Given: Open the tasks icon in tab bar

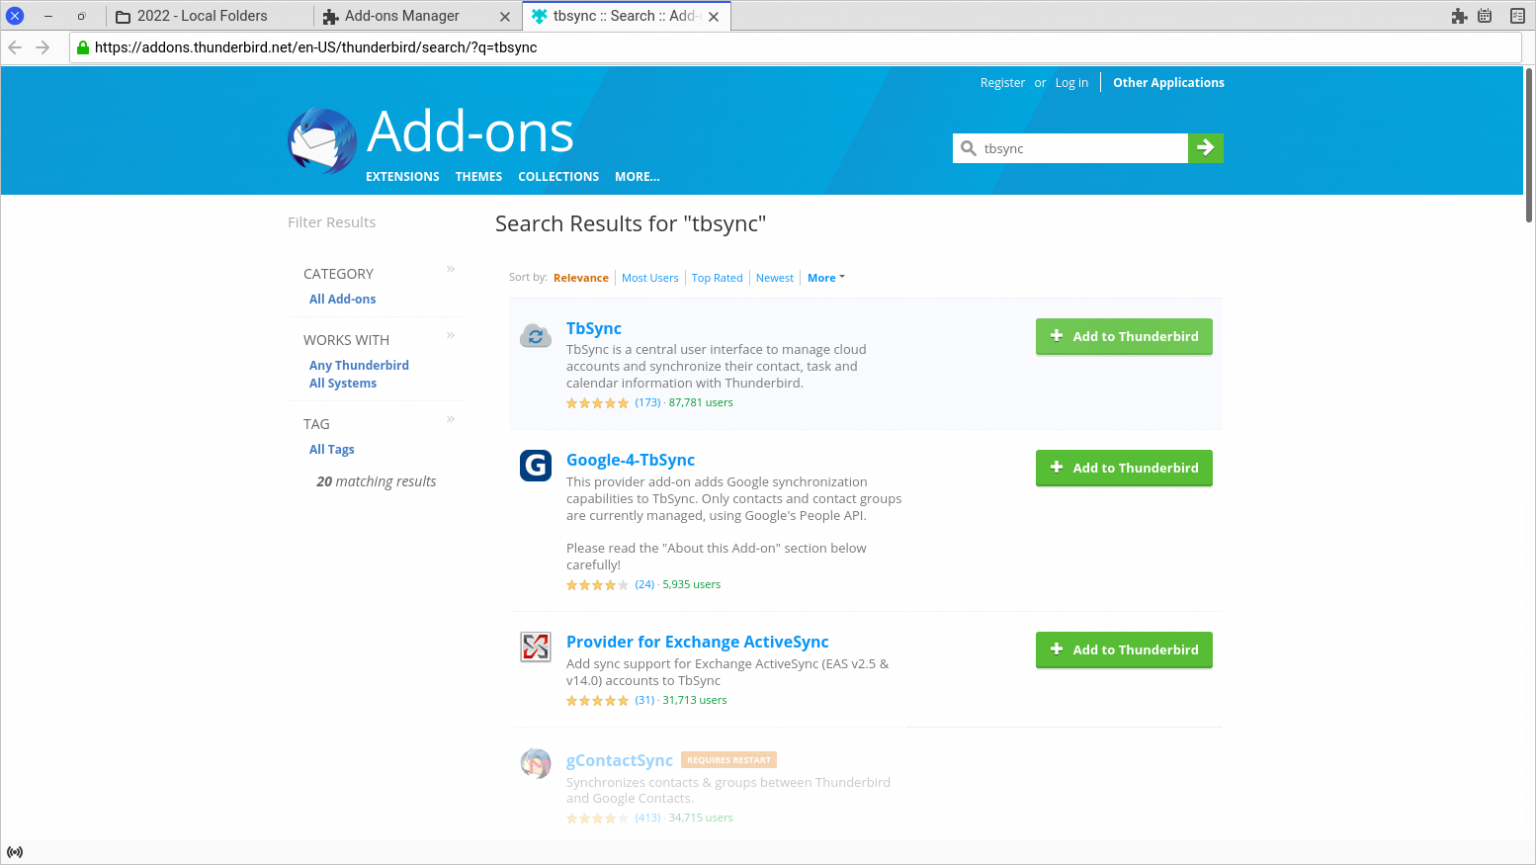Looking at the screenshot, I should click(1517, 16).
